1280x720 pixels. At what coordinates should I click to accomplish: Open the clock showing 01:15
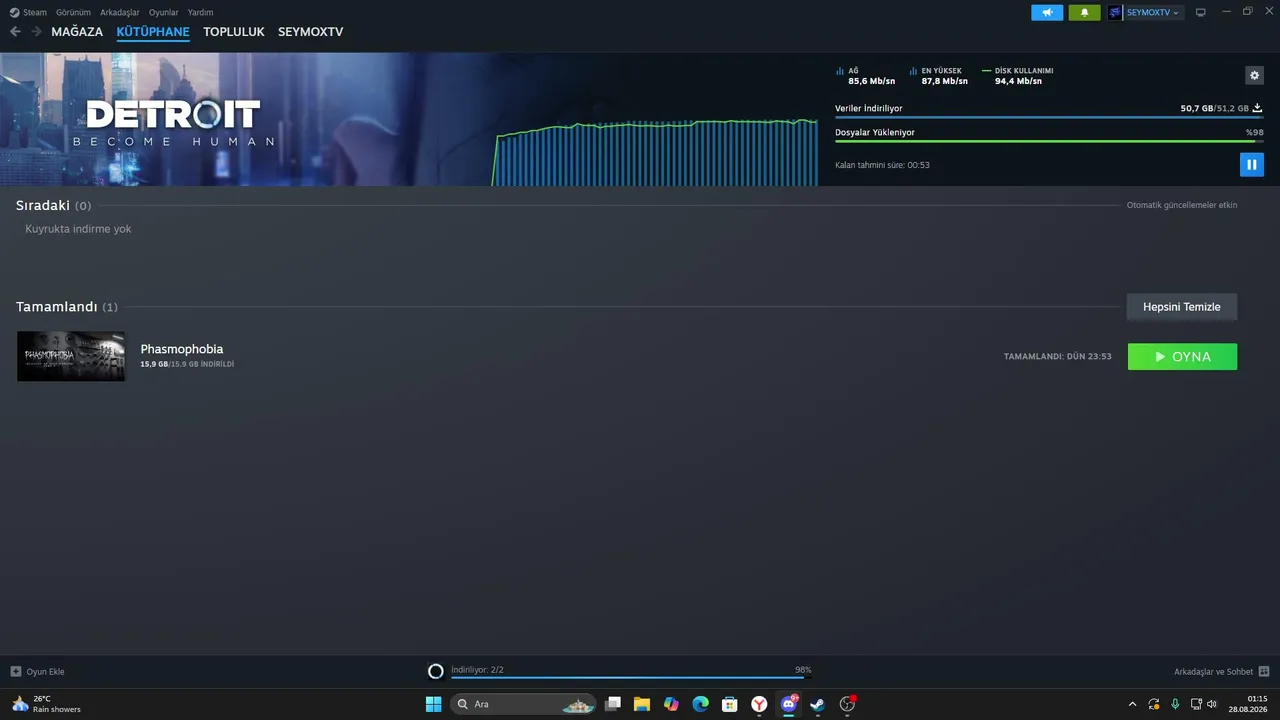1248,704
